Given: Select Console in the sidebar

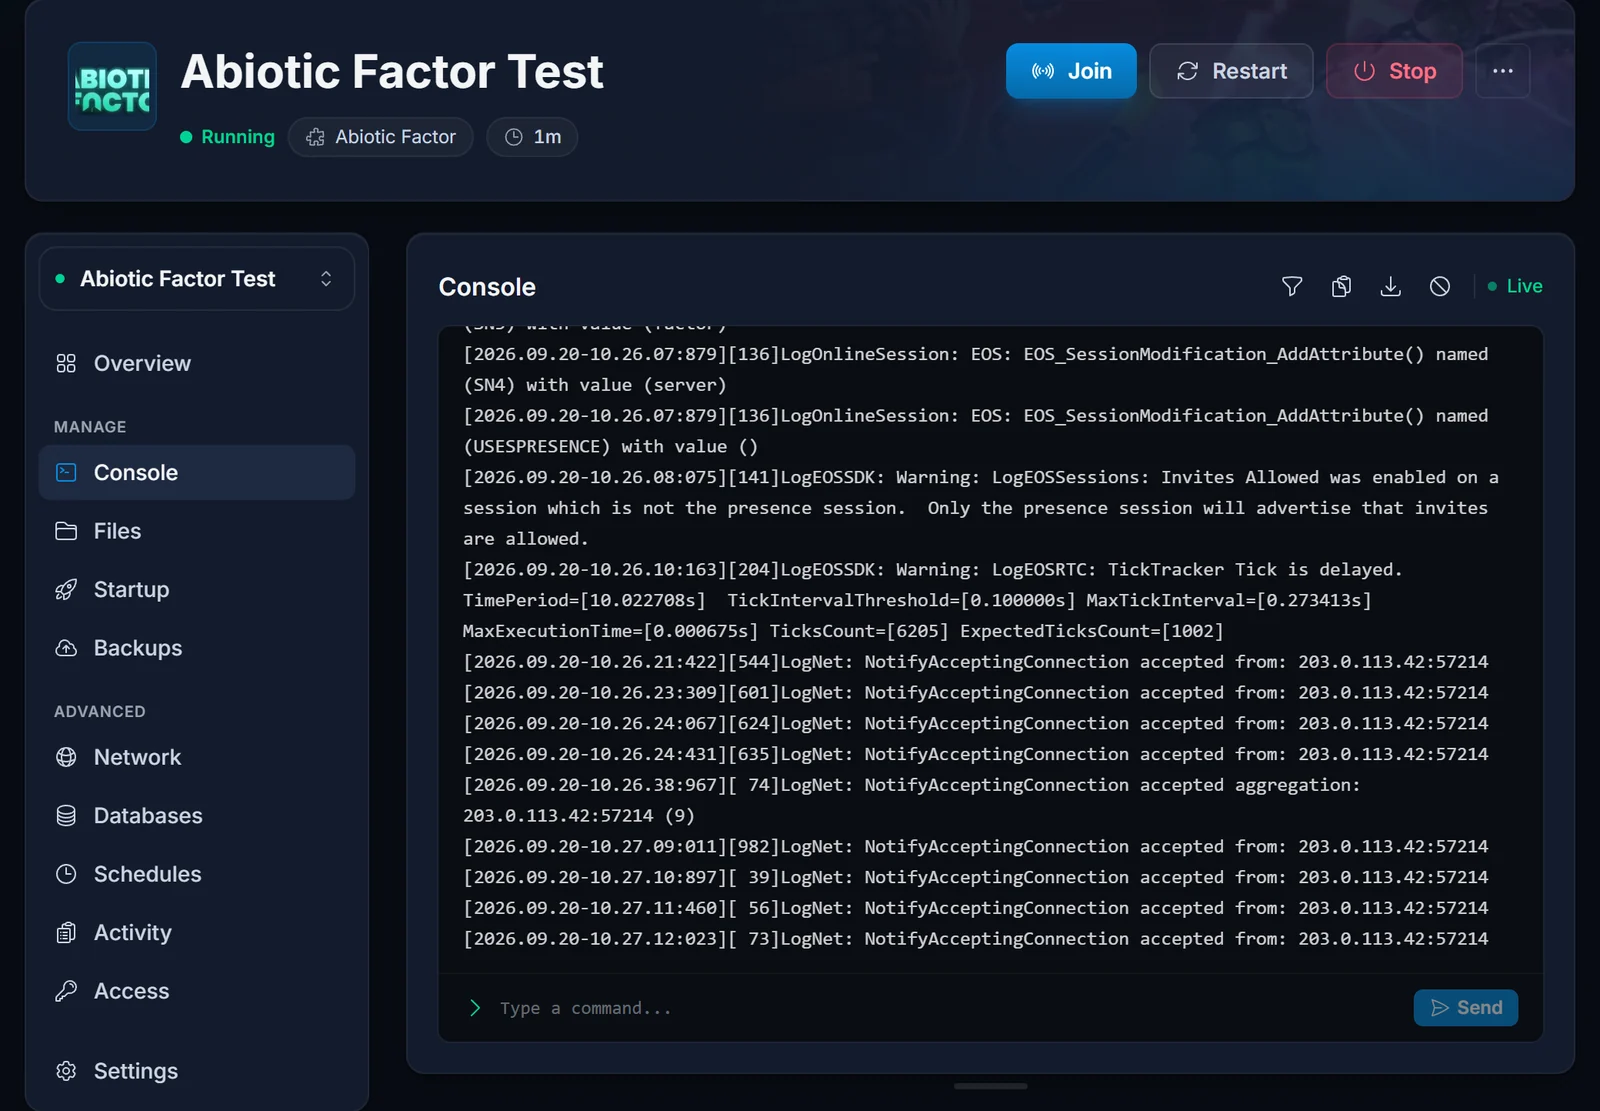Looking at the screenshot, I should click(197, 472).
